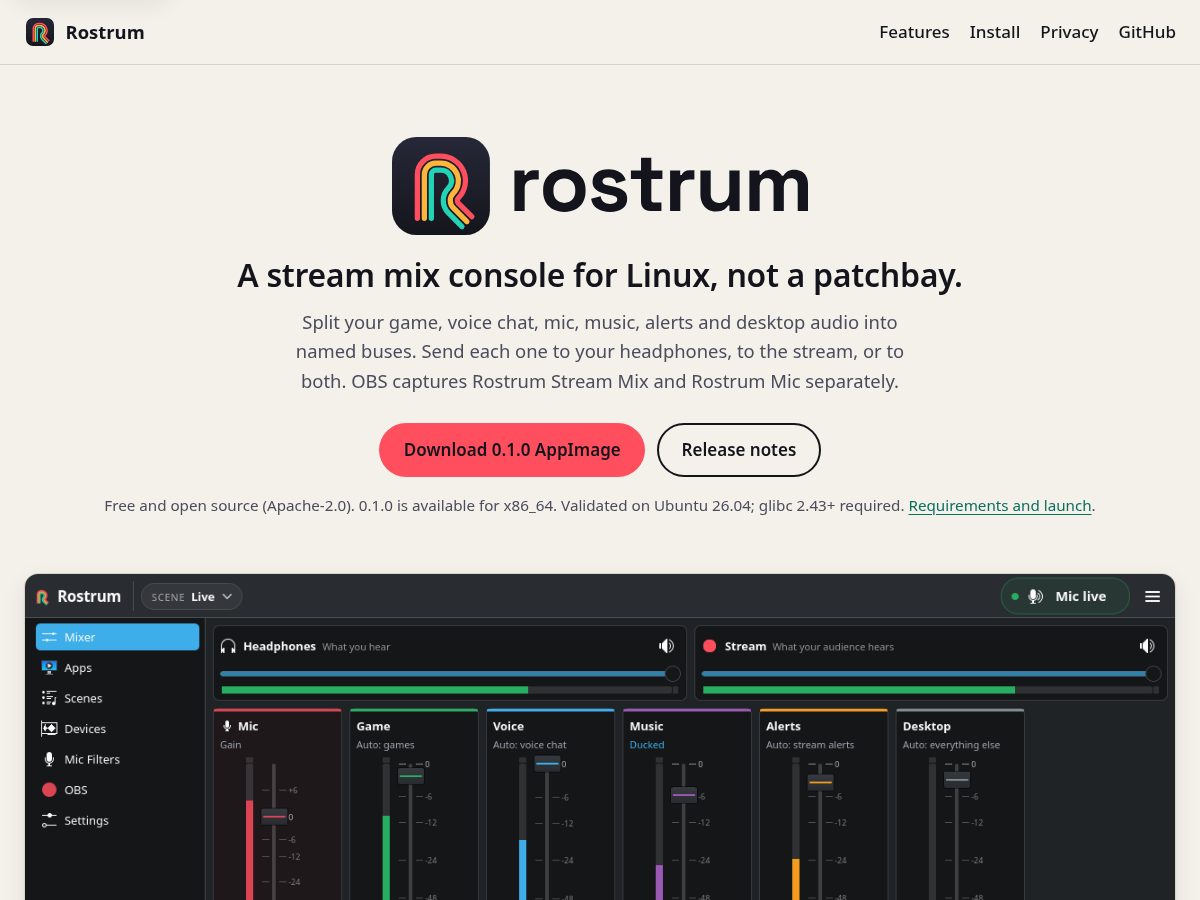This screenshot has height=900, width=1200.
Task: Click the Release notes button
Action: point(739,450)
